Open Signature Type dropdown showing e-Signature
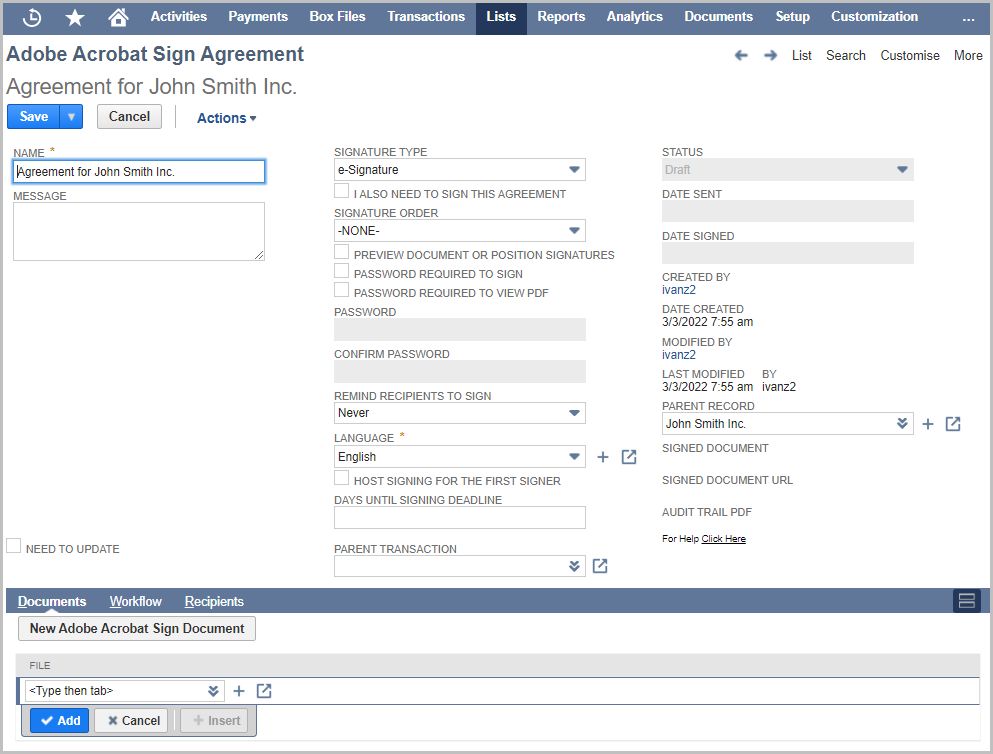This screenshot has width=993, height=754. pyautogui.click(x=460, y=170)
